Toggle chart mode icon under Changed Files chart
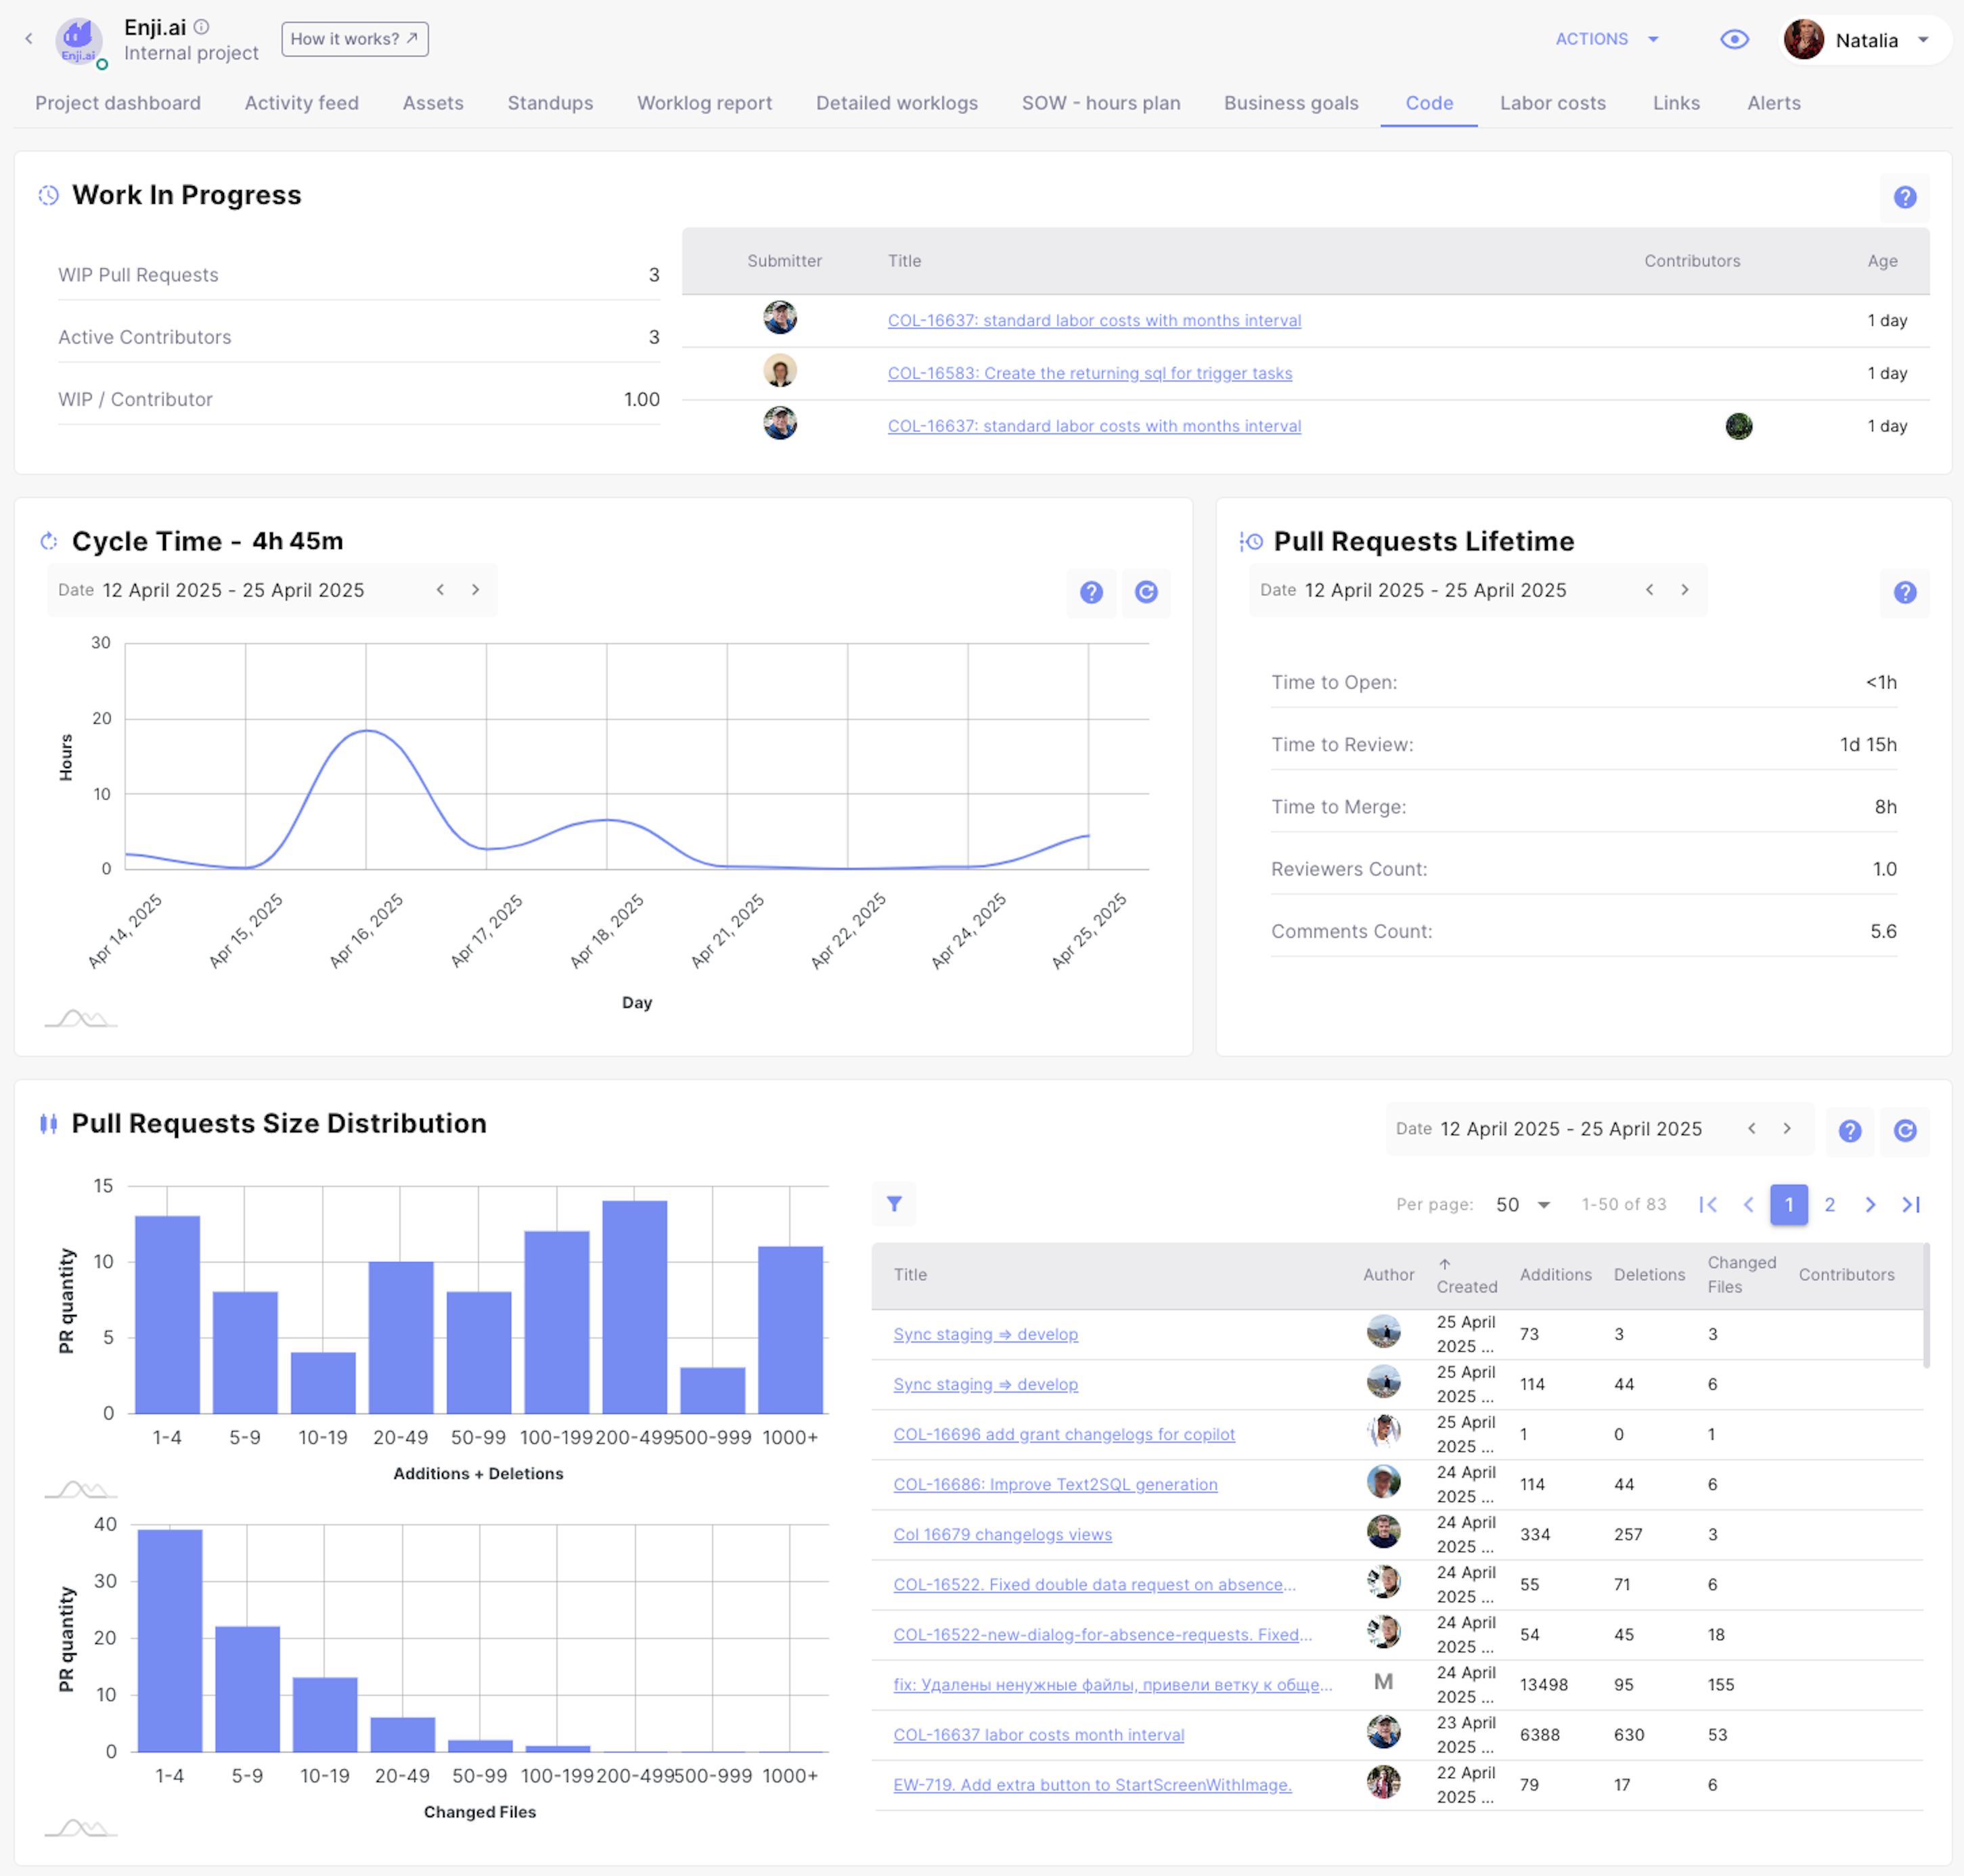This screenshot has width=1964, height=1876. pos(81,1828)
